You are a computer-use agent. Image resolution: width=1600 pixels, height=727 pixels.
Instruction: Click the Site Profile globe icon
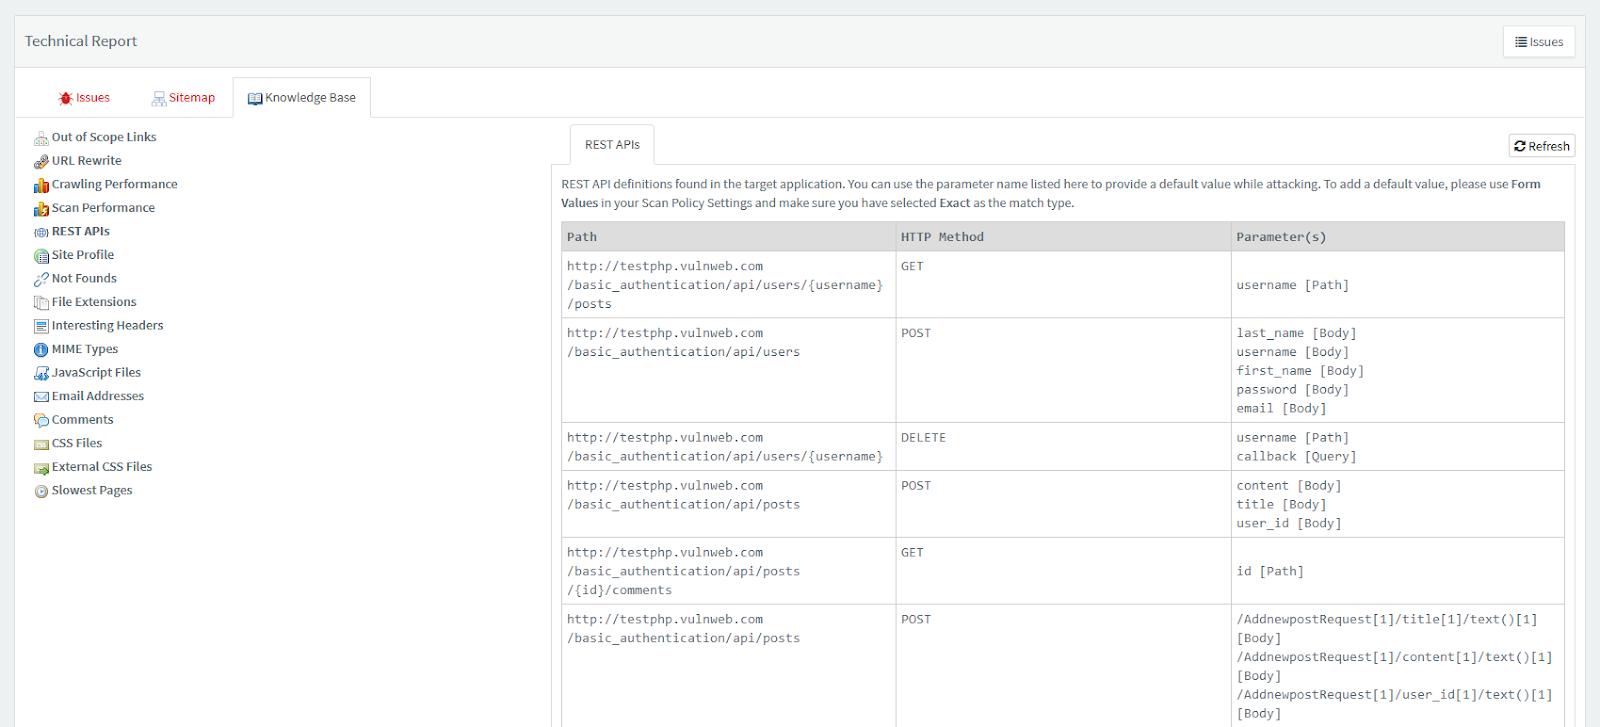coord(41,256)
